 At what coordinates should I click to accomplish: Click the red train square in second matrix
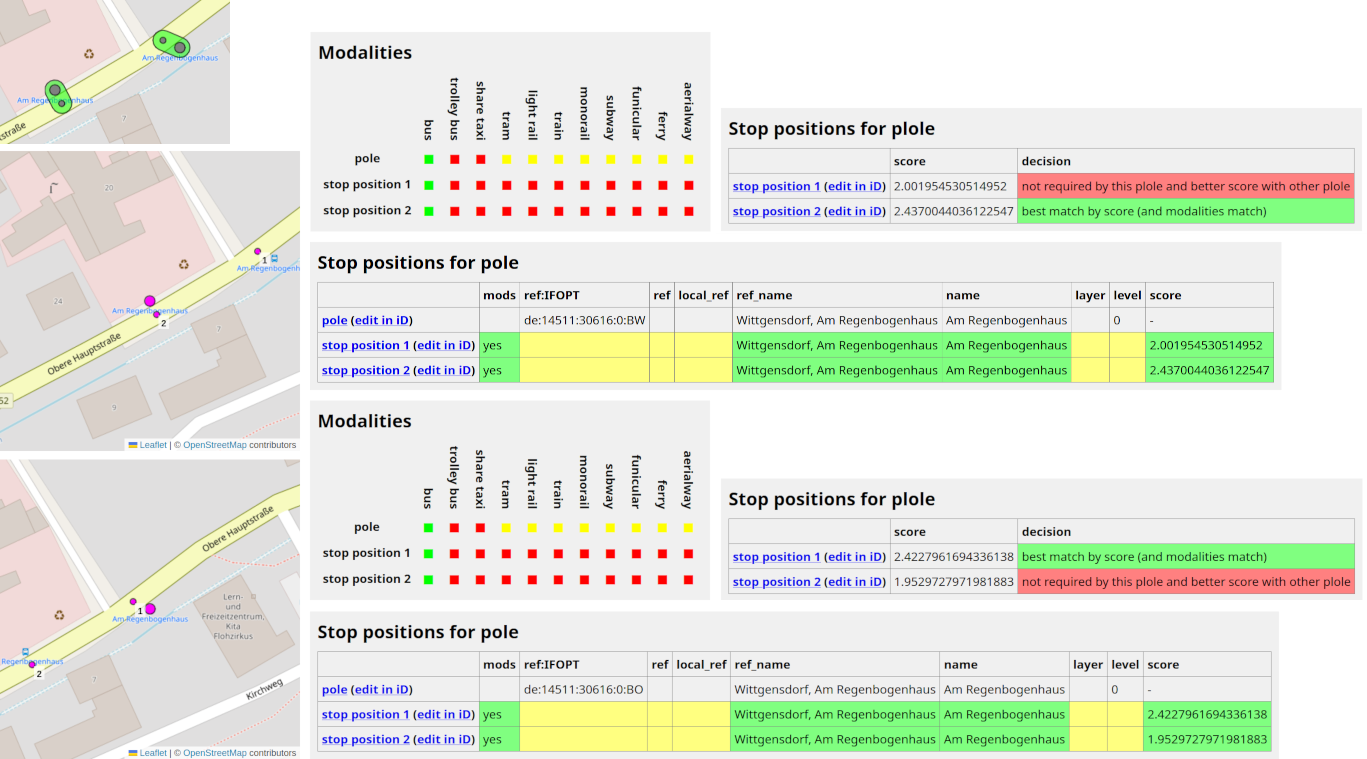coord(557,553)
